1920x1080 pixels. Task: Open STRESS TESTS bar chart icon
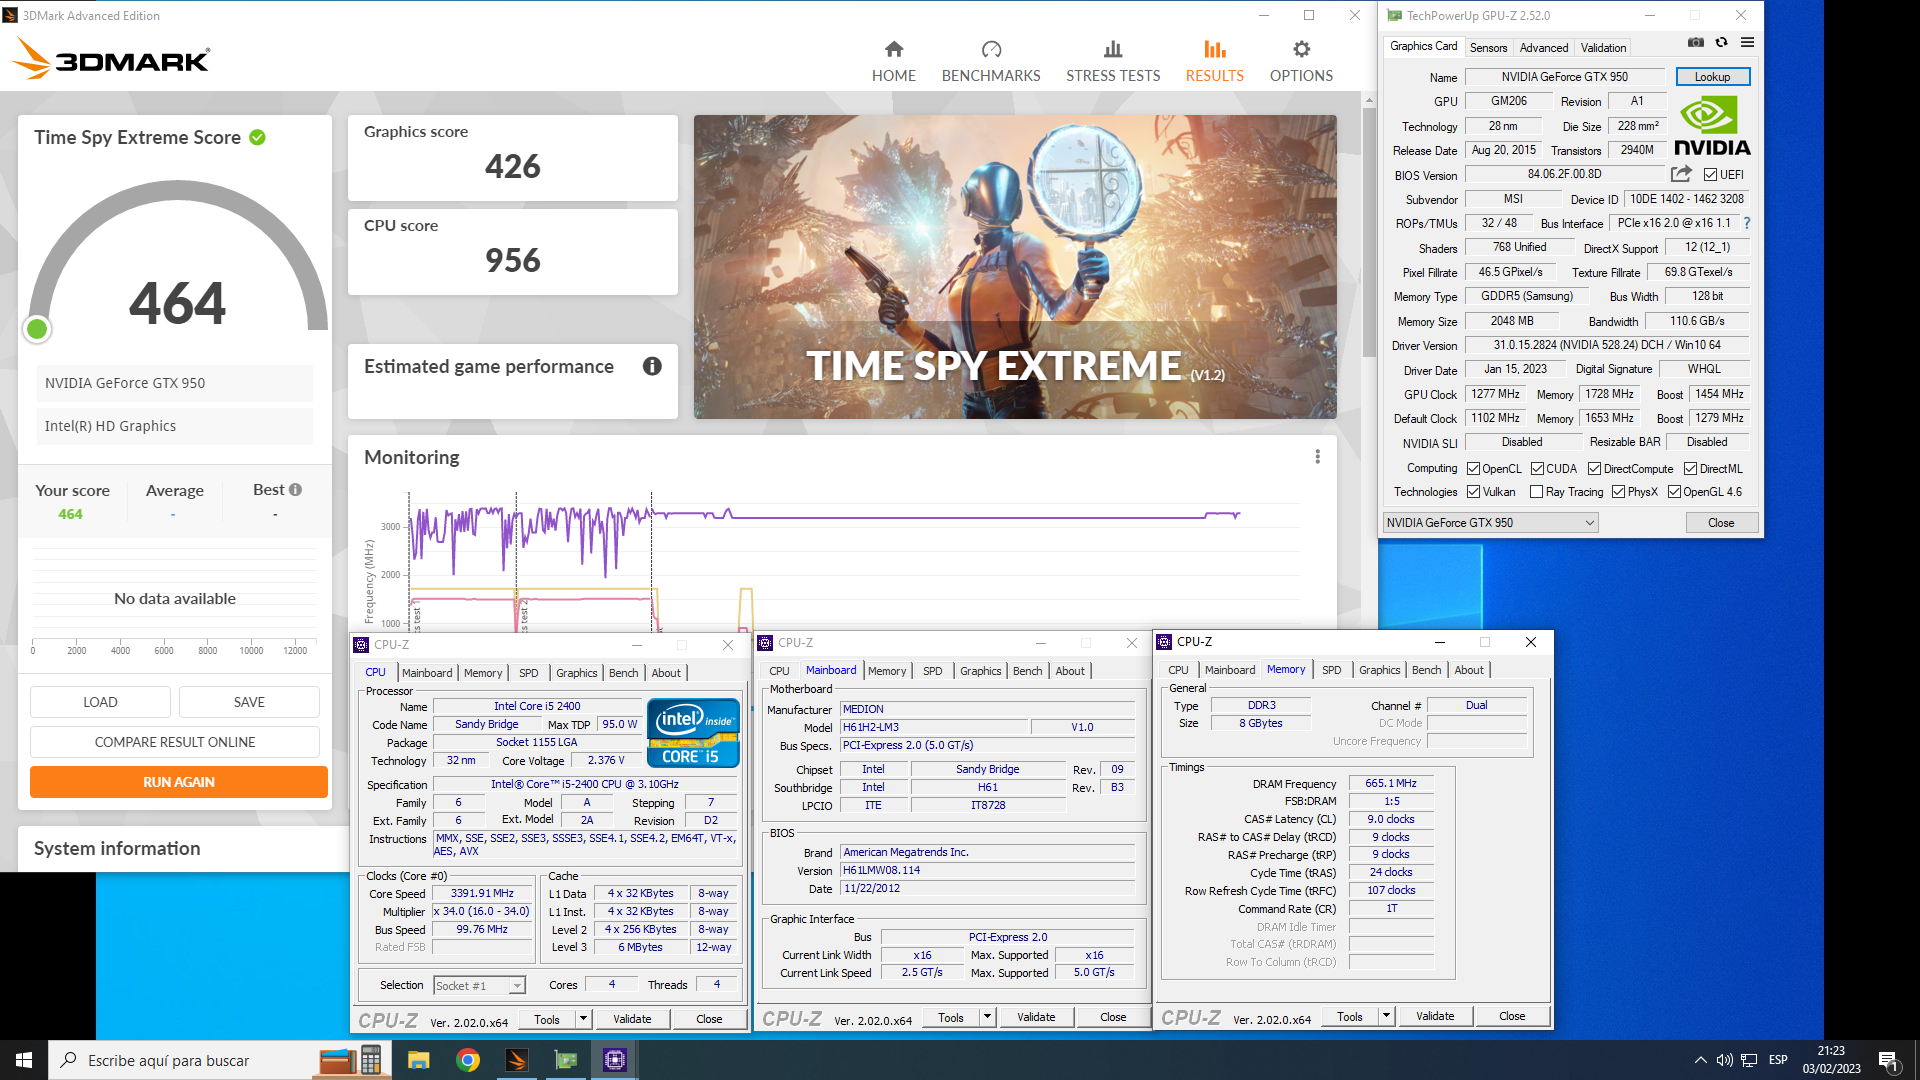click(x=1113, y=49)
